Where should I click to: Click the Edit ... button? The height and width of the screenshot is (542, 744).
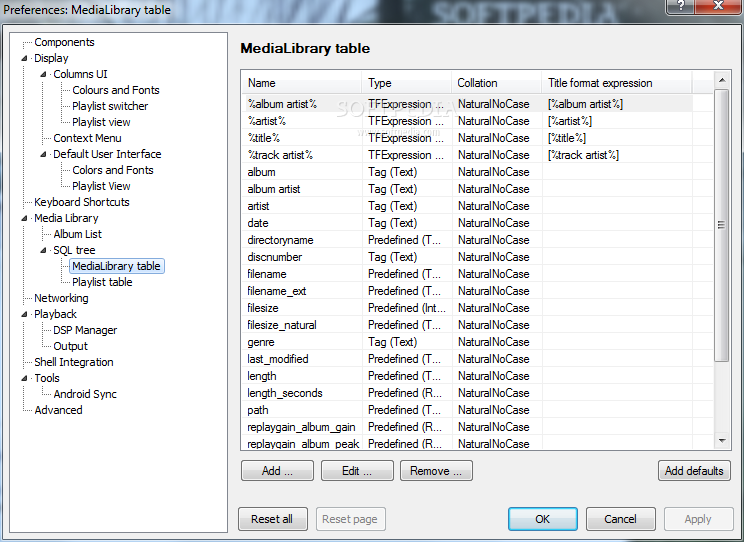click(357, 471)
